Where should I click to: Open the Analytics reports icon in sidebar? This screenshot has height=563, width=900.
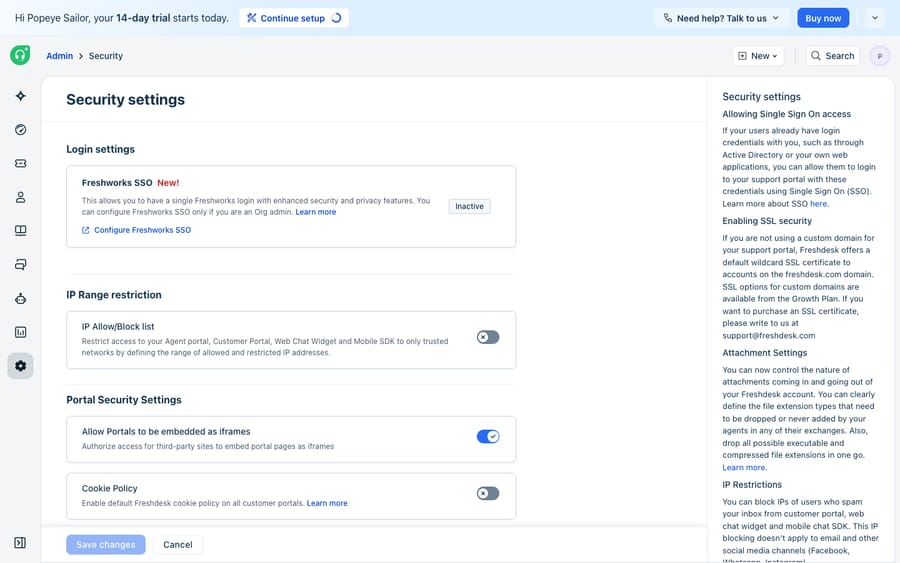[x=21, y=332]
